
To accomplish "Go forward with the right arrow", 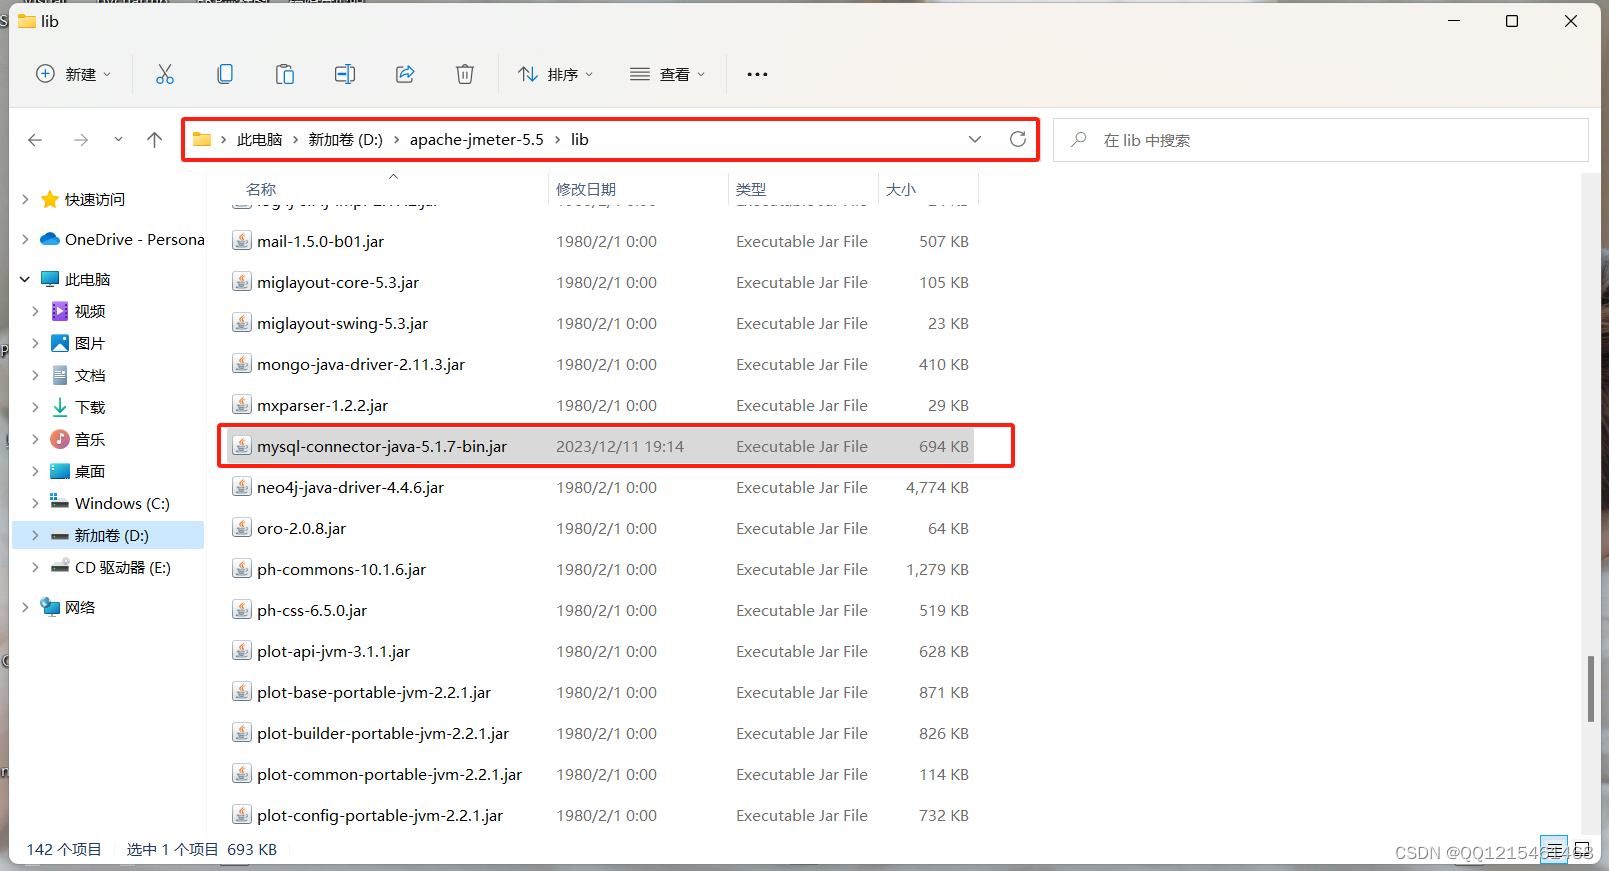I will click(x=81, y=140).
